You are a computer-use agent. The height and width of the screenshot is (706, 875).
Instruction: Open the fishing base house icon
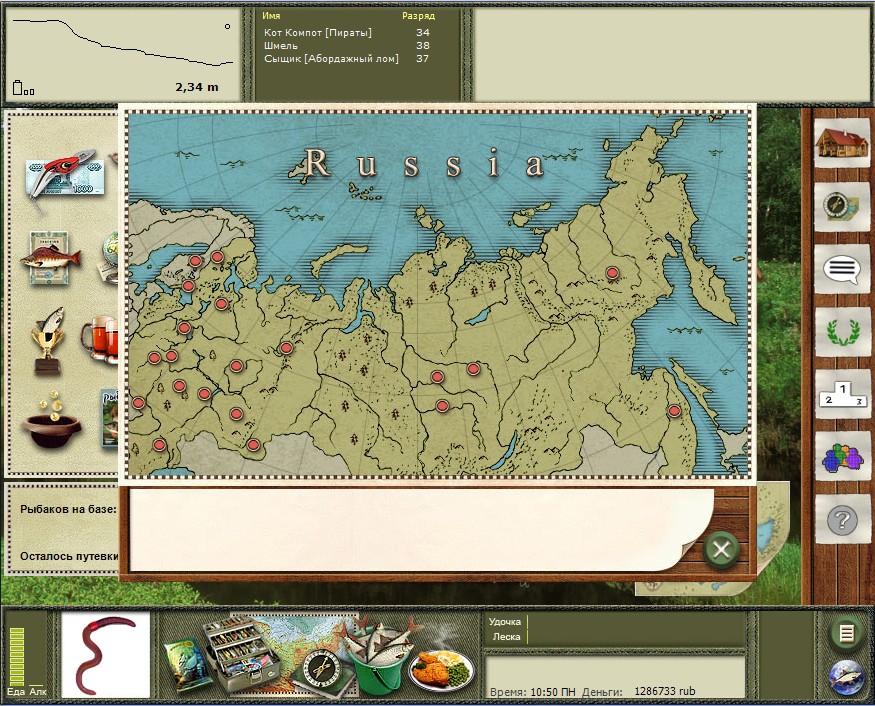(841, 144)
